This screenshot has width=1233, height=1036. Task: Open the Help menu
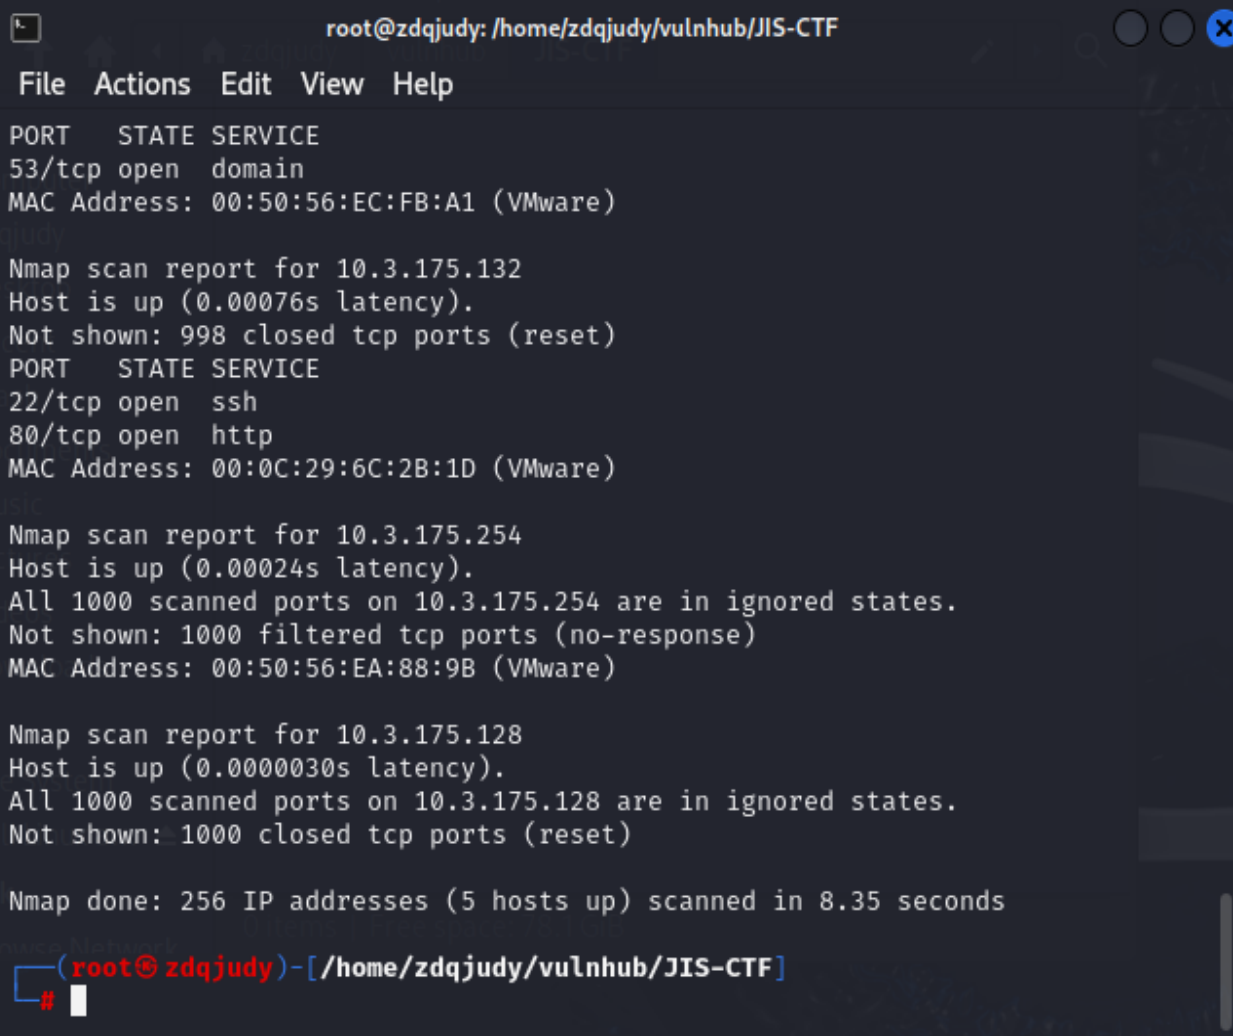[x=423, y=84]
